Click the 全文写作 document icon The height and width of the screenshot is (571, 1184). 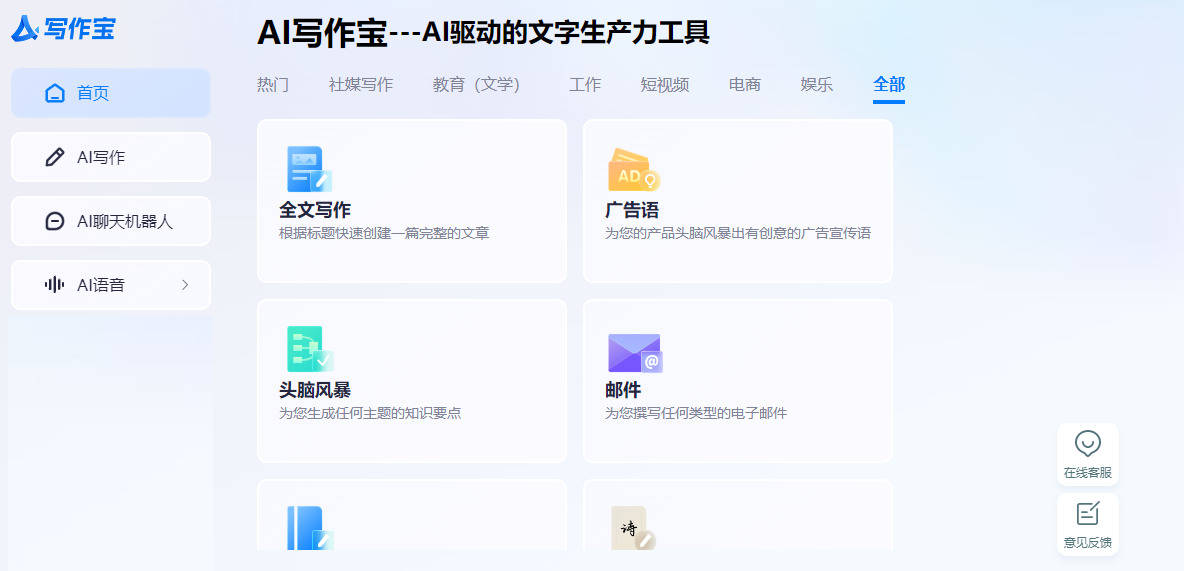[308, 169]
